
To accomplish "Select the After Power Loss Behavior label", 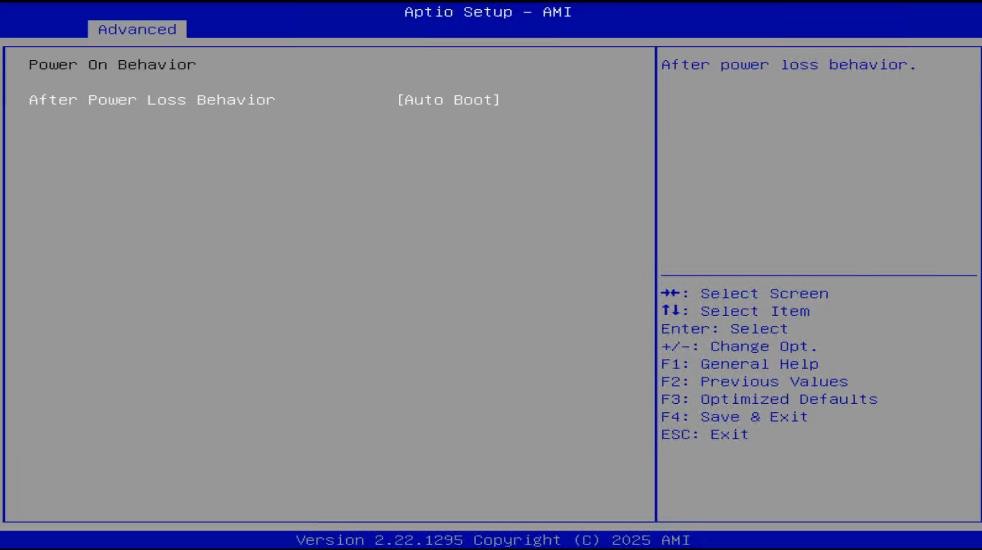I will tap(152, 100).
